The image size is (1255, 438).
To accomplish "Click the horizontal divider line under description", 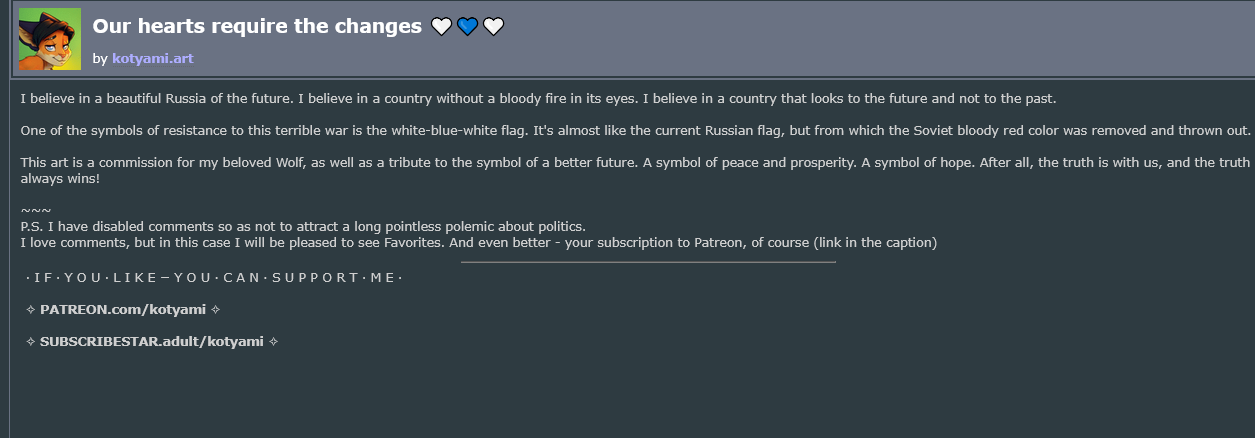I will (648, 262).
